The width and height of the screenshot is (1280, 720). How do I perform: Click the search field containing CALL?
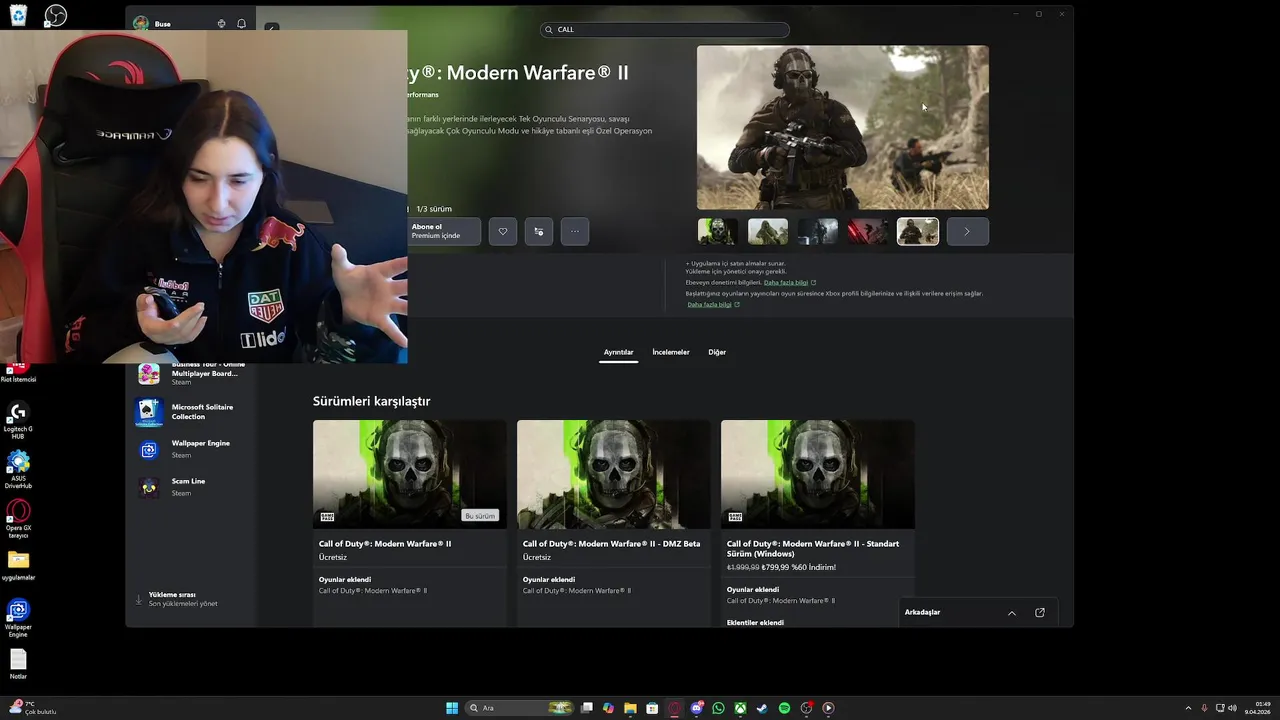point(665,30)
